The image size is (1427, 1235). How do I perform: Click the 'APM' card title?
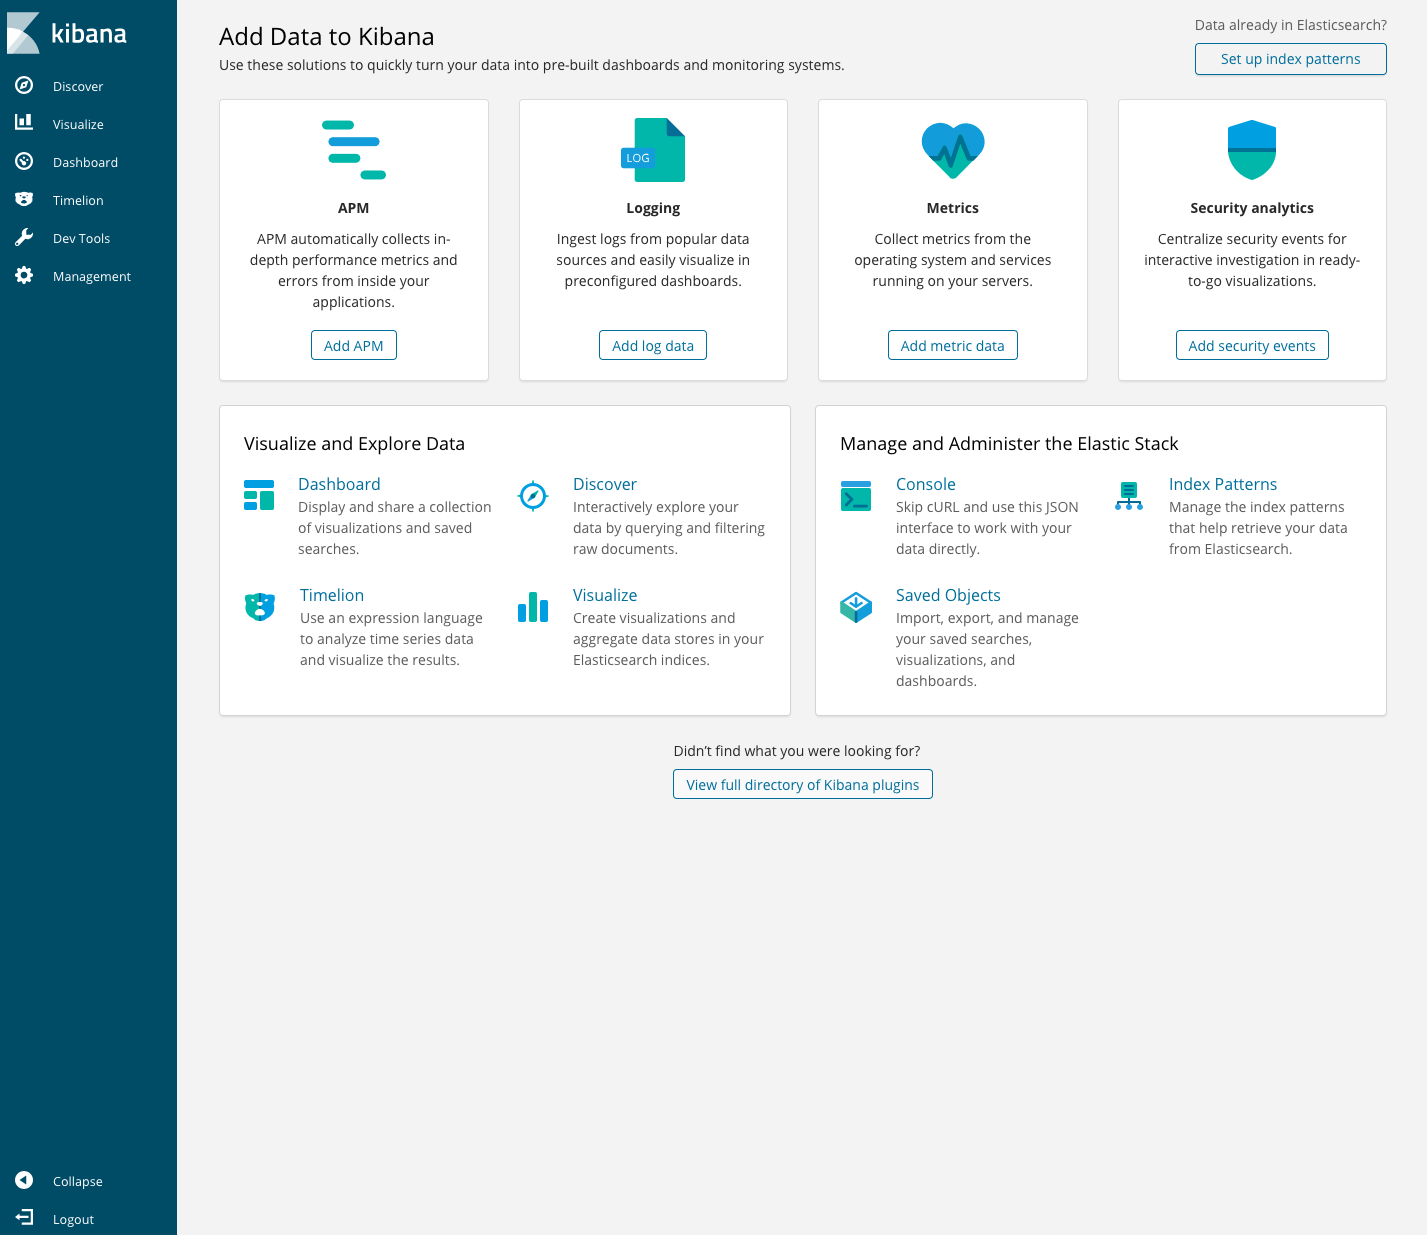[x=354, y=208]
